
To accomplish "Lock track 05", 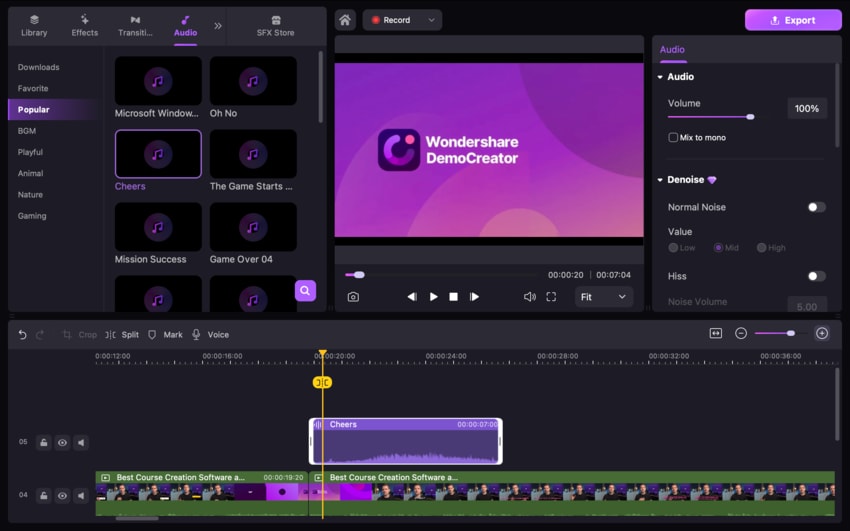I will (x=43, y=443).
